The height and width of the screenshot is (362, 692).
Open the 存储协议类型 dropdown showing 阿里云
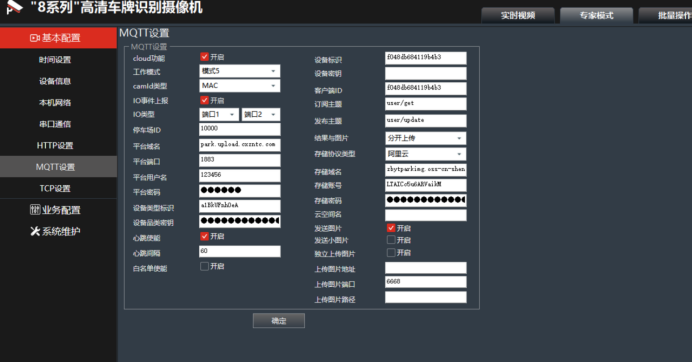[425, 154]
